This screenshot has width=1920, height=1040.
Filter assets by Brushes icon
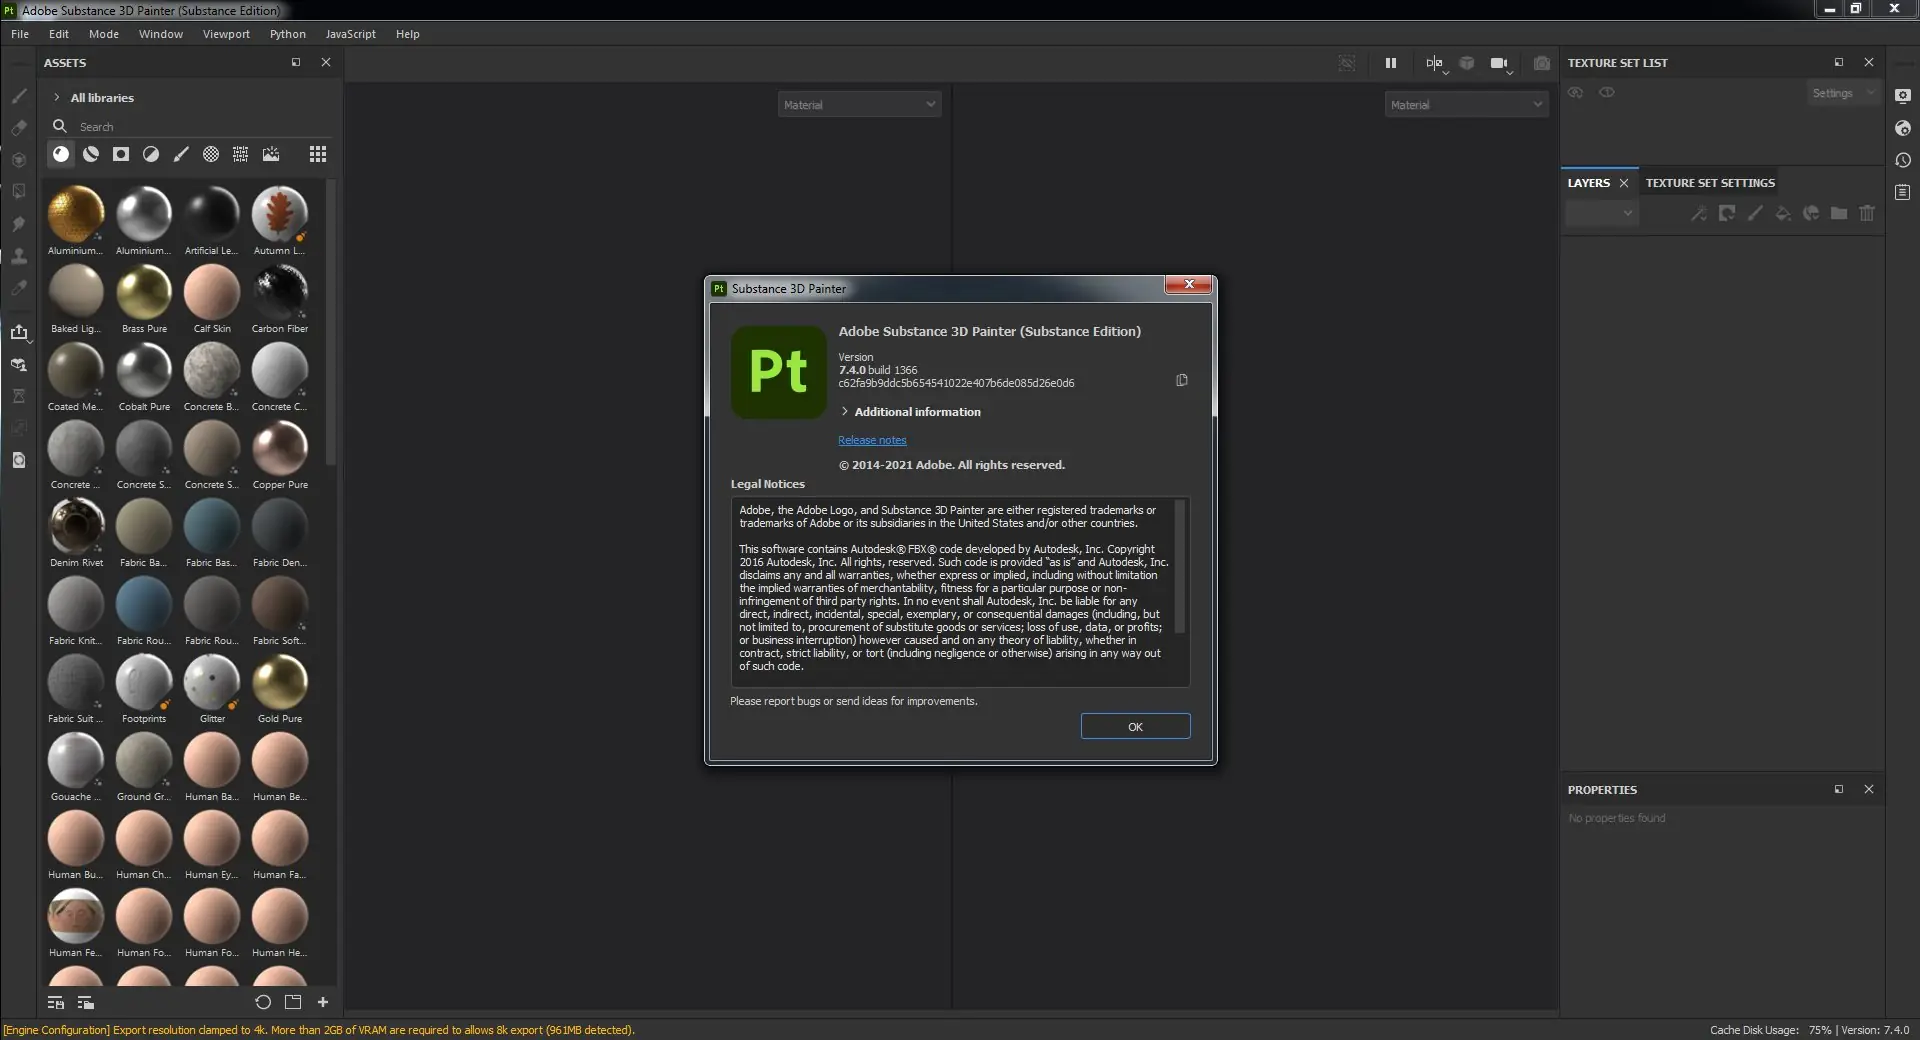click(x=181, y=154)
